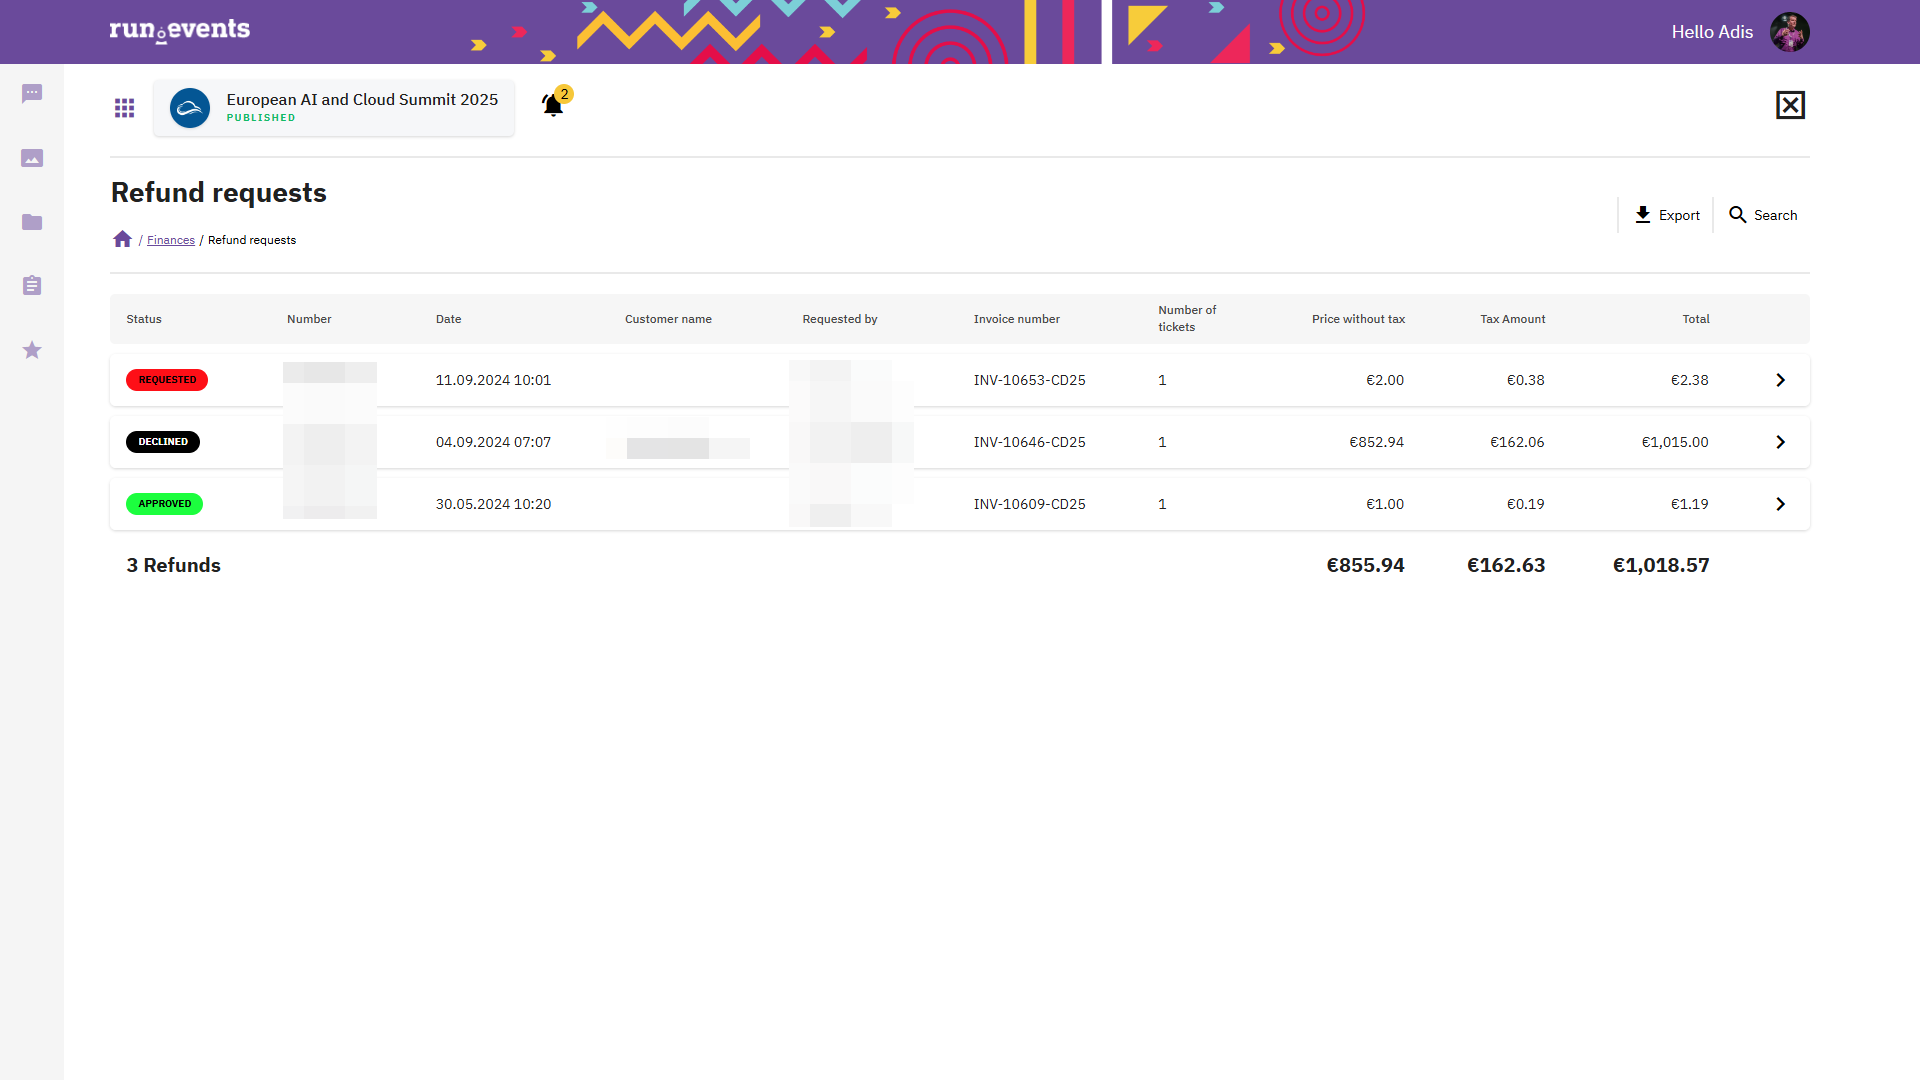Click the user avatar next to Hello Adis
1920x1080 pixels.
coord(1789,32)
